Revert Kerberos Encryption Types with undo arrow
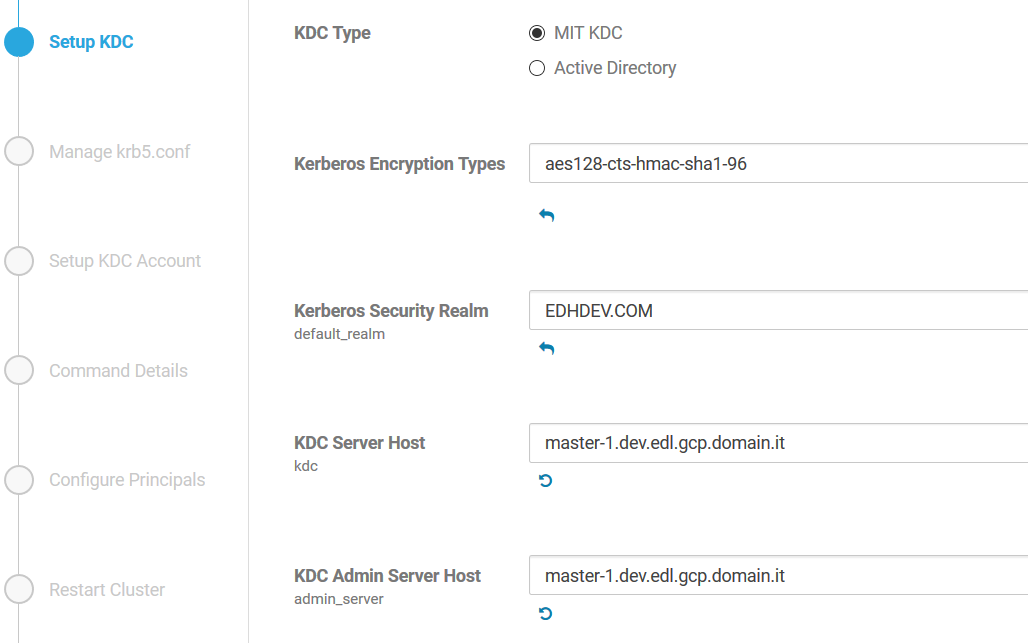Image resolution: width=1028 pixels, height=643 pixels. [x=547, y=215]
